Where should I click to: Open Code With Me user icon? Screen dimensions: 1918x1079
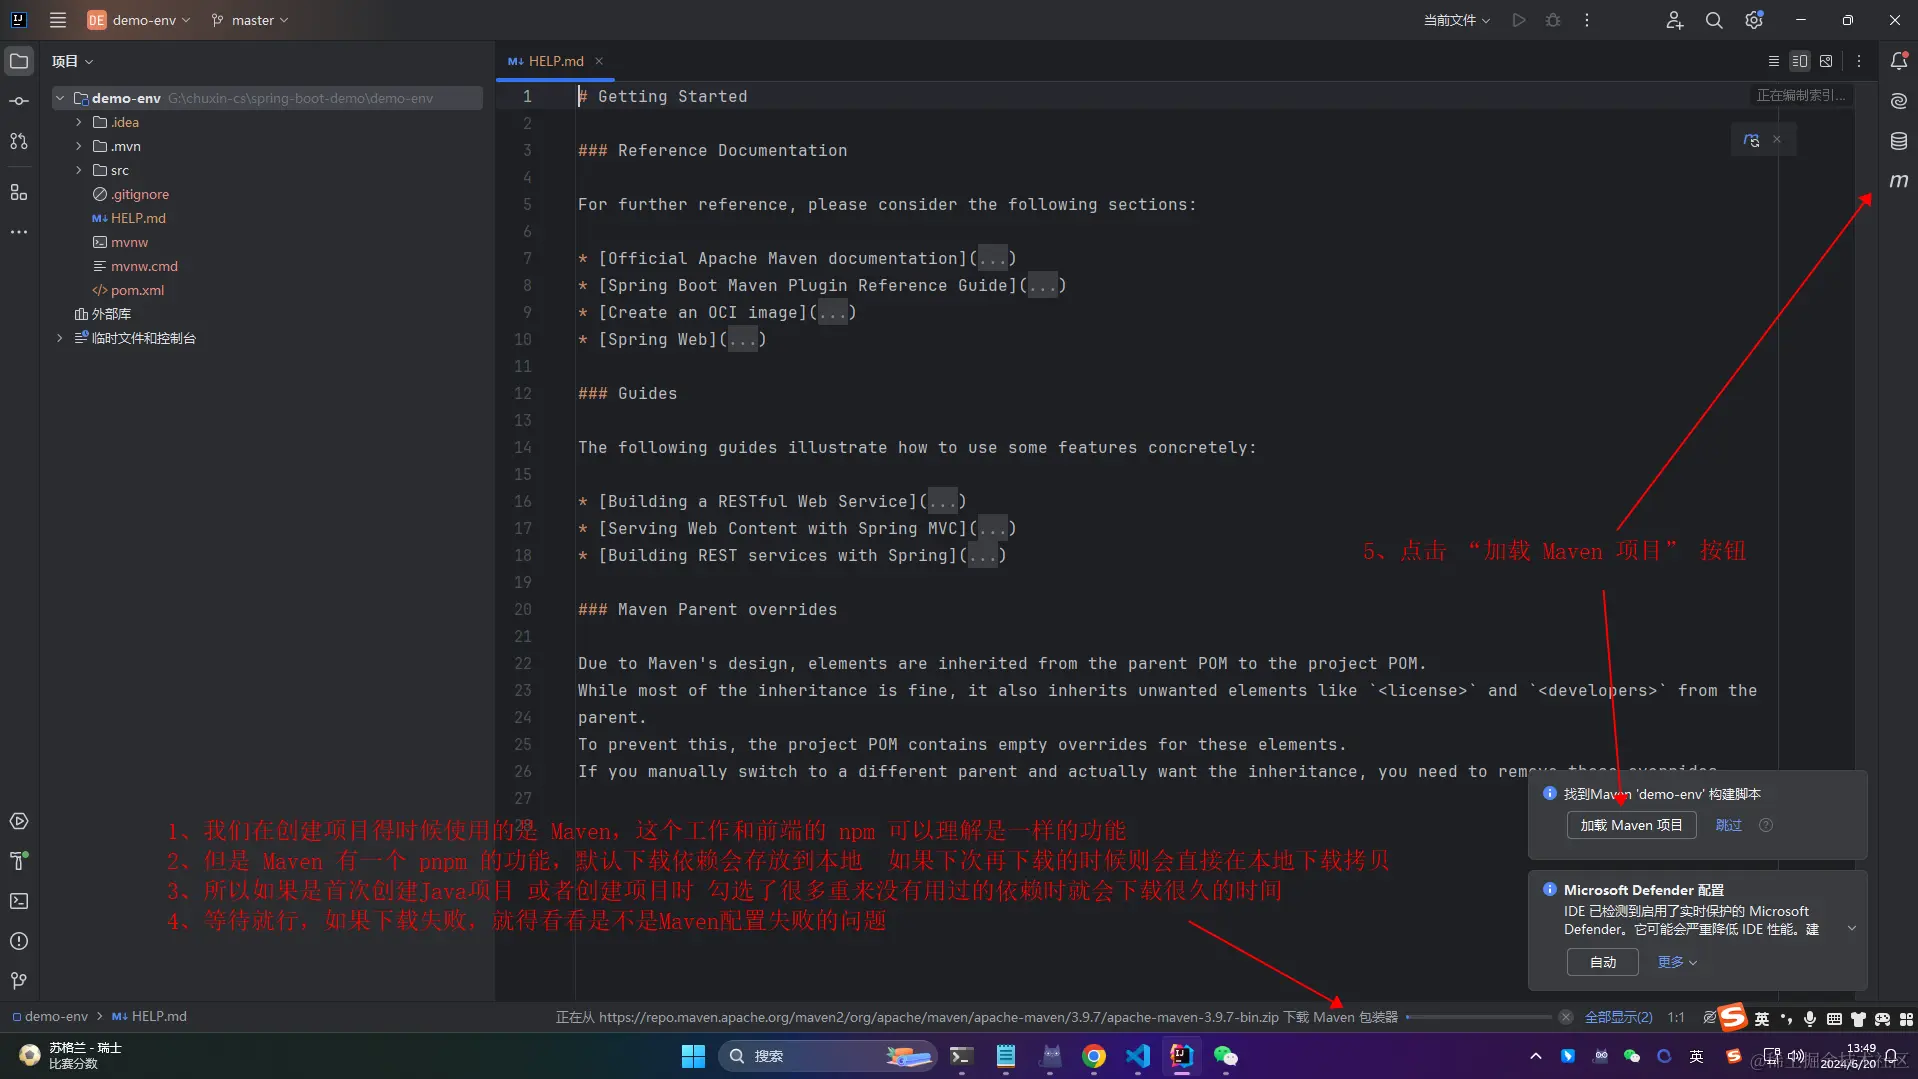(x=1674, y=20)
